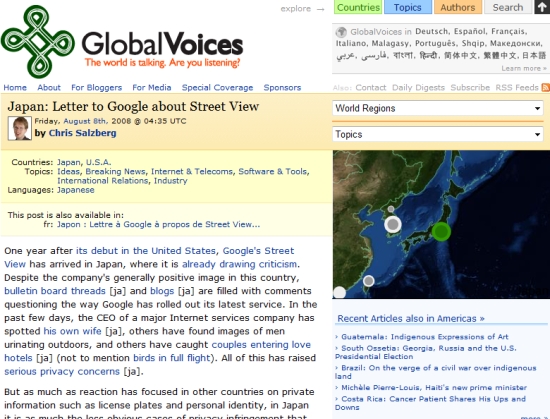Screen dimensions: 550x419
Task: Open Michèle Pierre-Louis article
Action: [x=434, y=387]
